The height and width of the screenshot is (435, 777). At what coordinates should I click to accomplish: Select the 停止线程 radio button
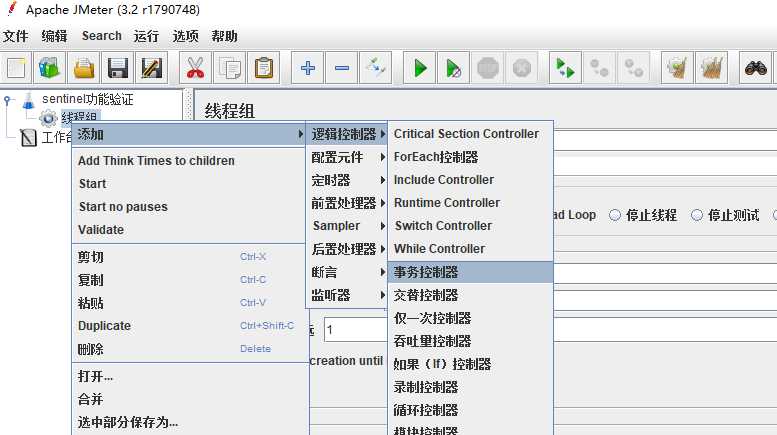coord(614,215)
